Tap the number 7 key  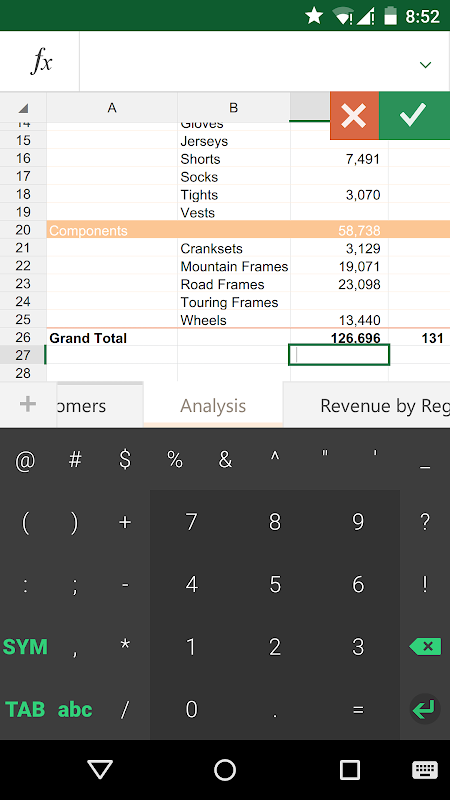click(191, 521)
